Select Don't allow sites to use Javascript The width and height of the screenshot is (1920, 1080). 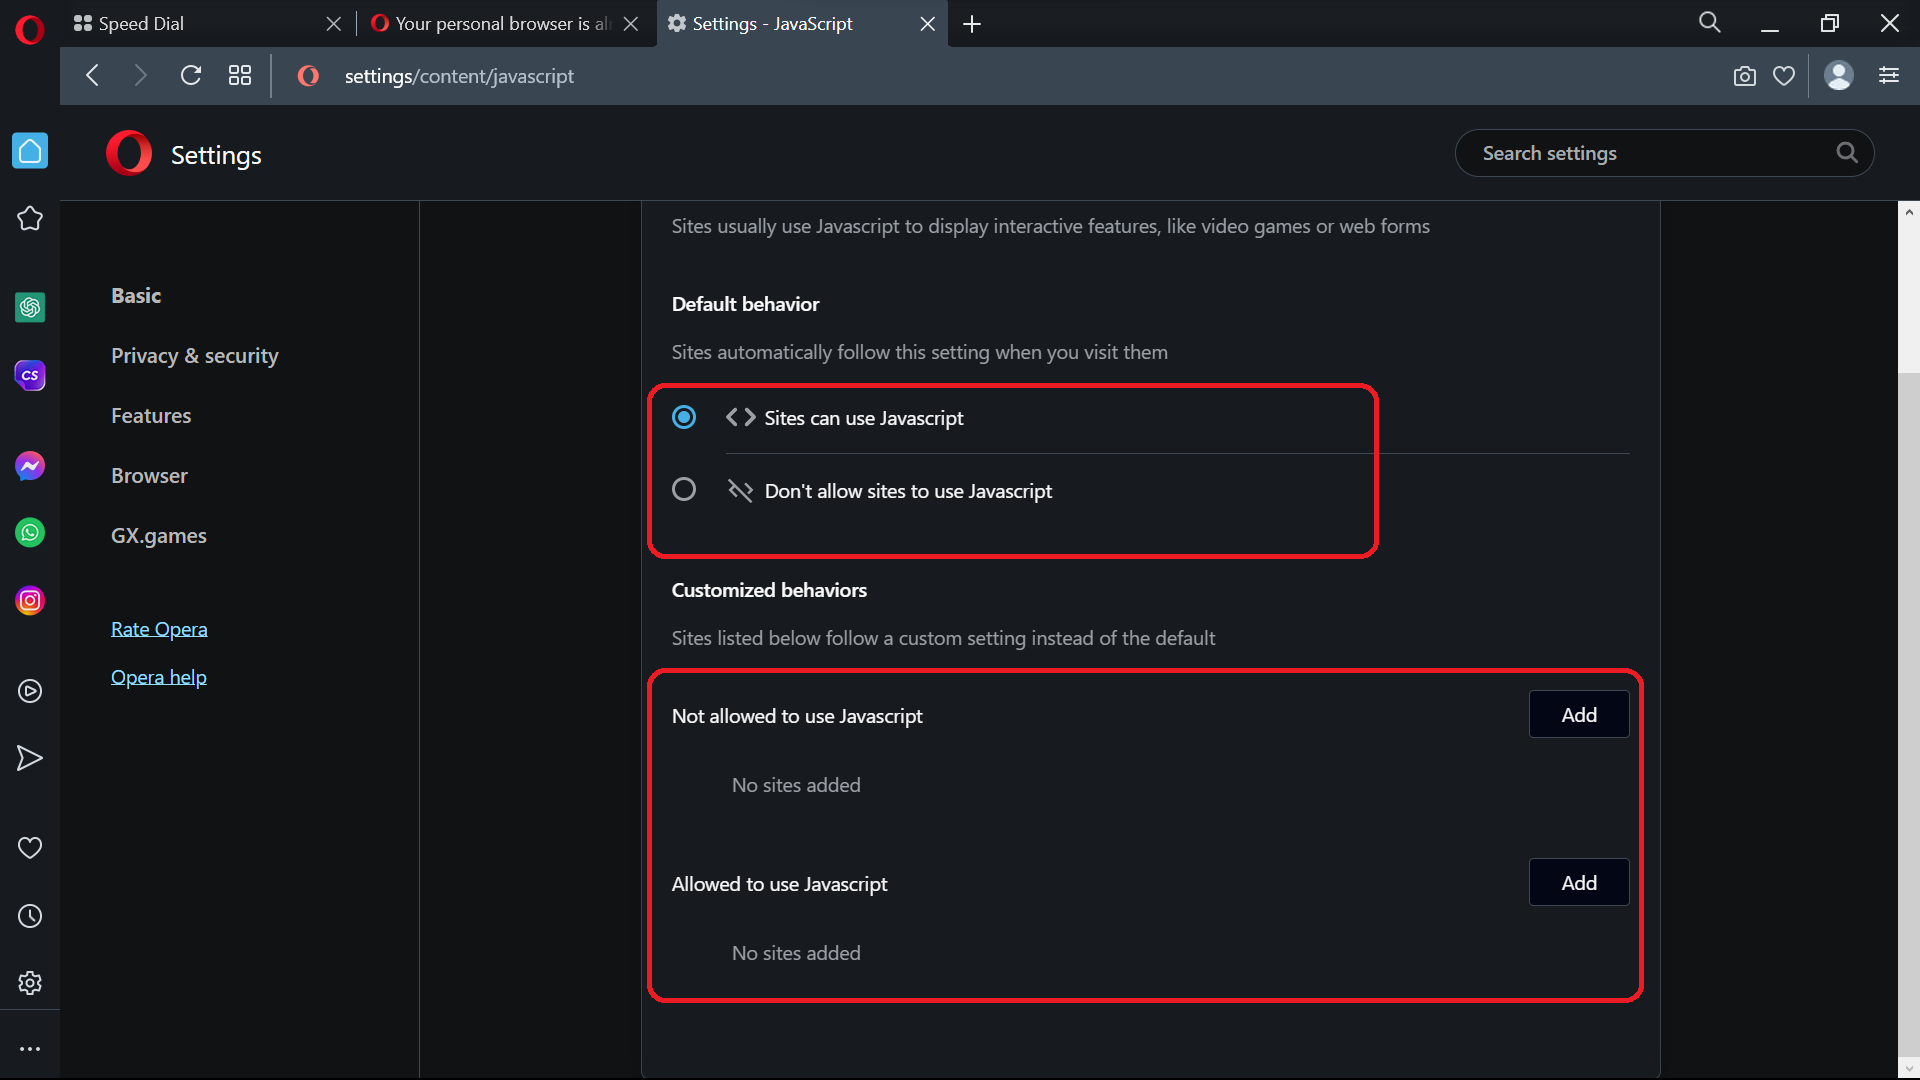(684, 490)
